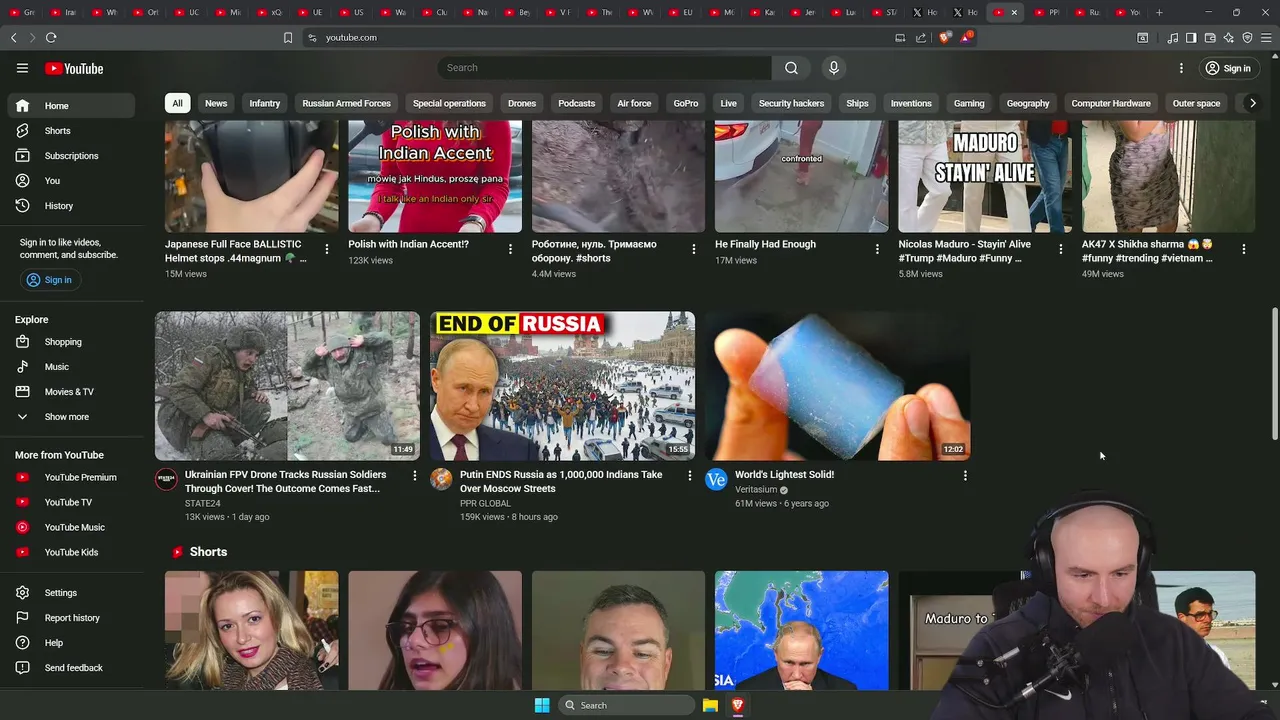Open options for Ukrainian FPV Drone video

415,476
